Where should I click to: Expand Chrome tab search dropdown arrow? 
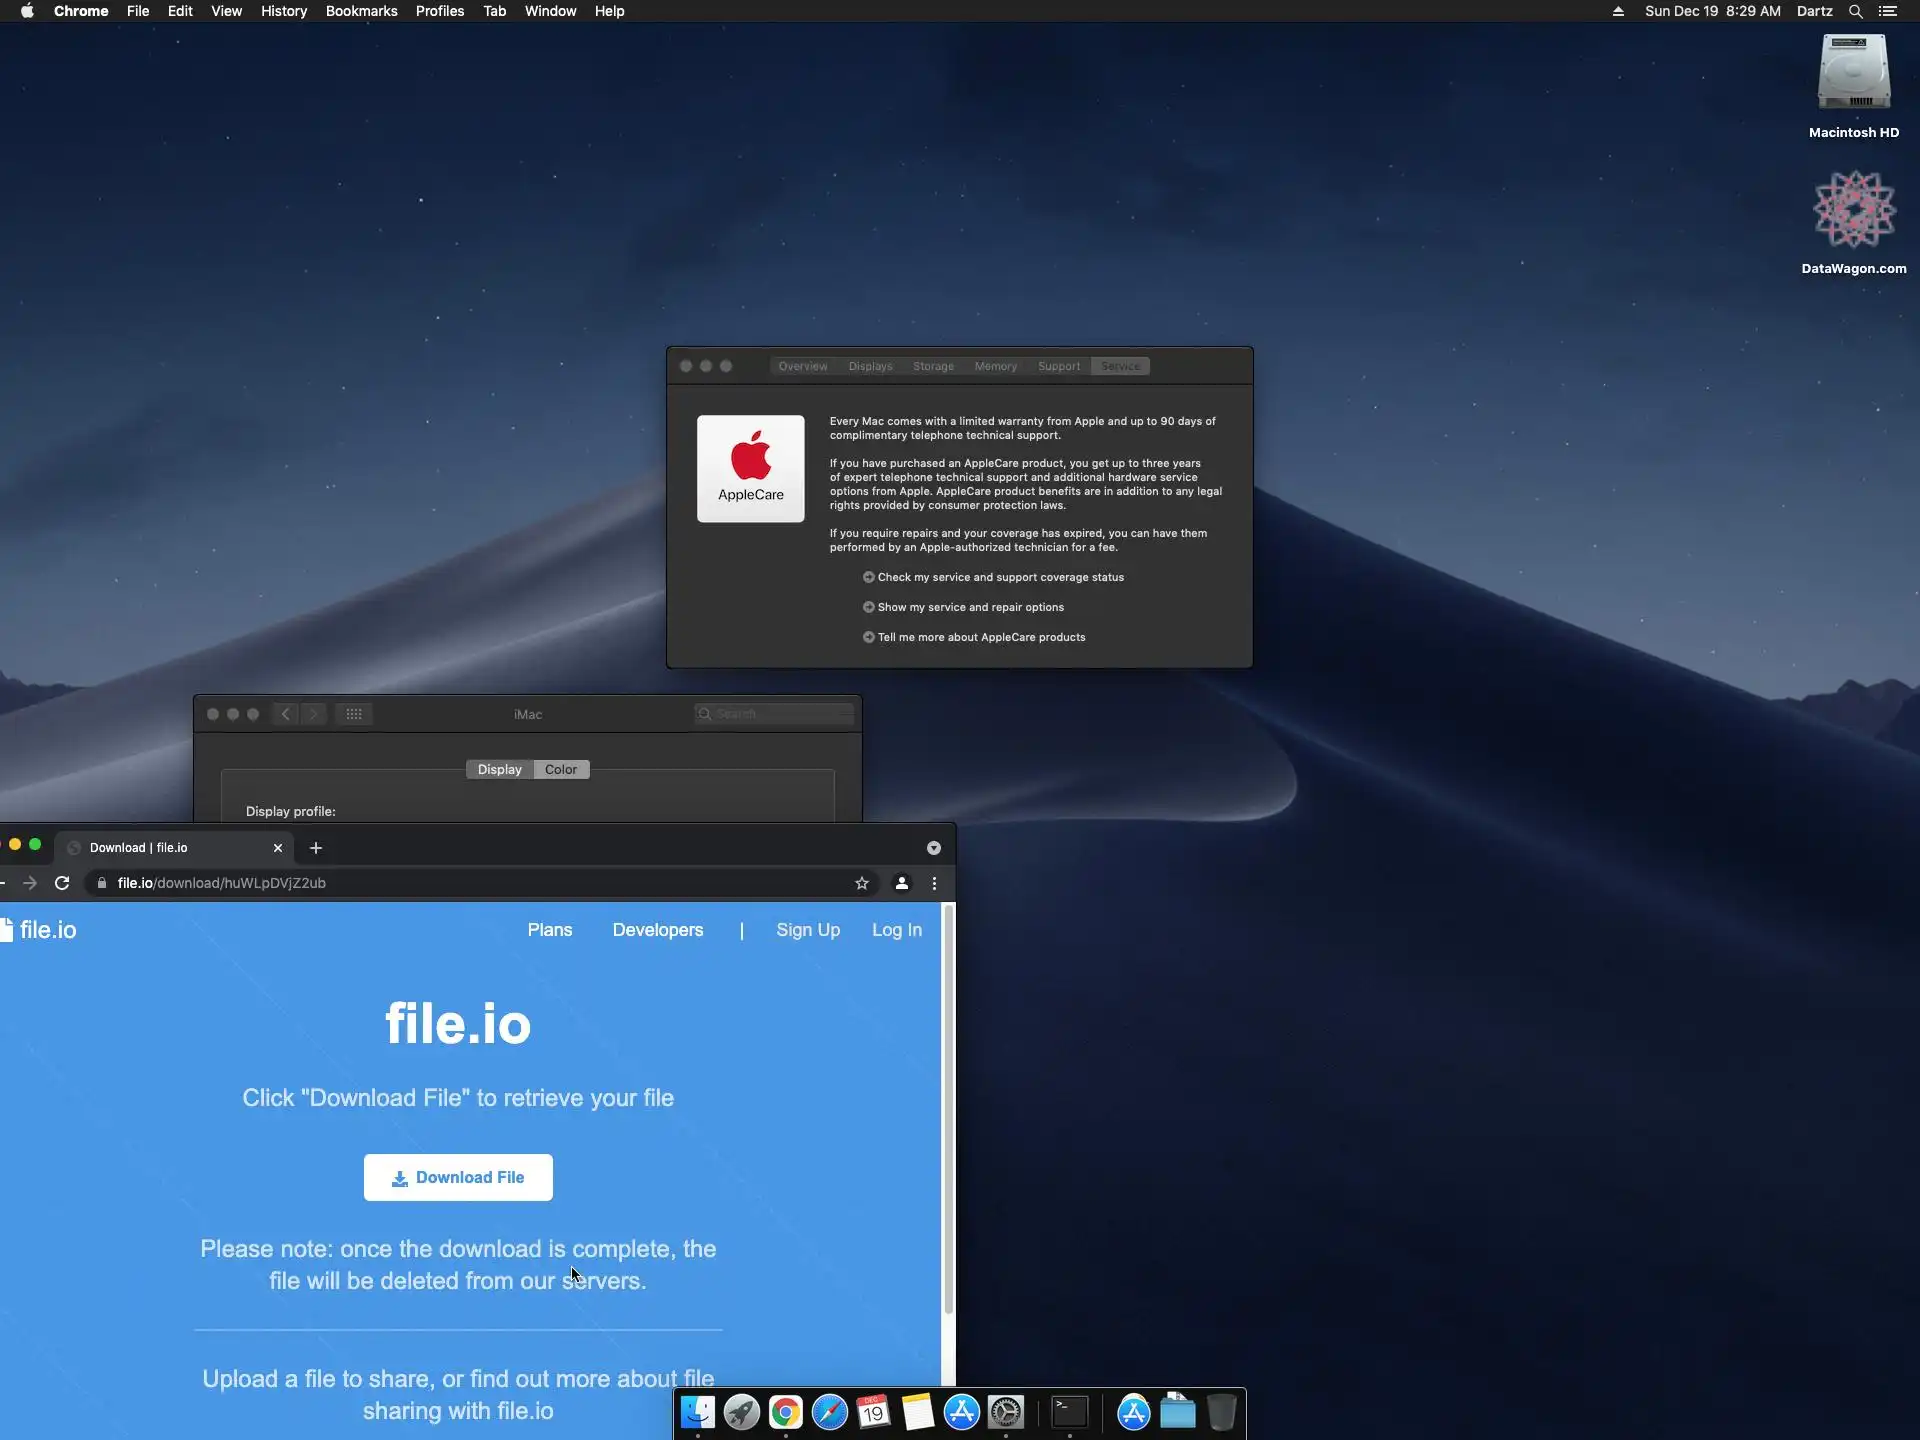[x=933, y=848]
